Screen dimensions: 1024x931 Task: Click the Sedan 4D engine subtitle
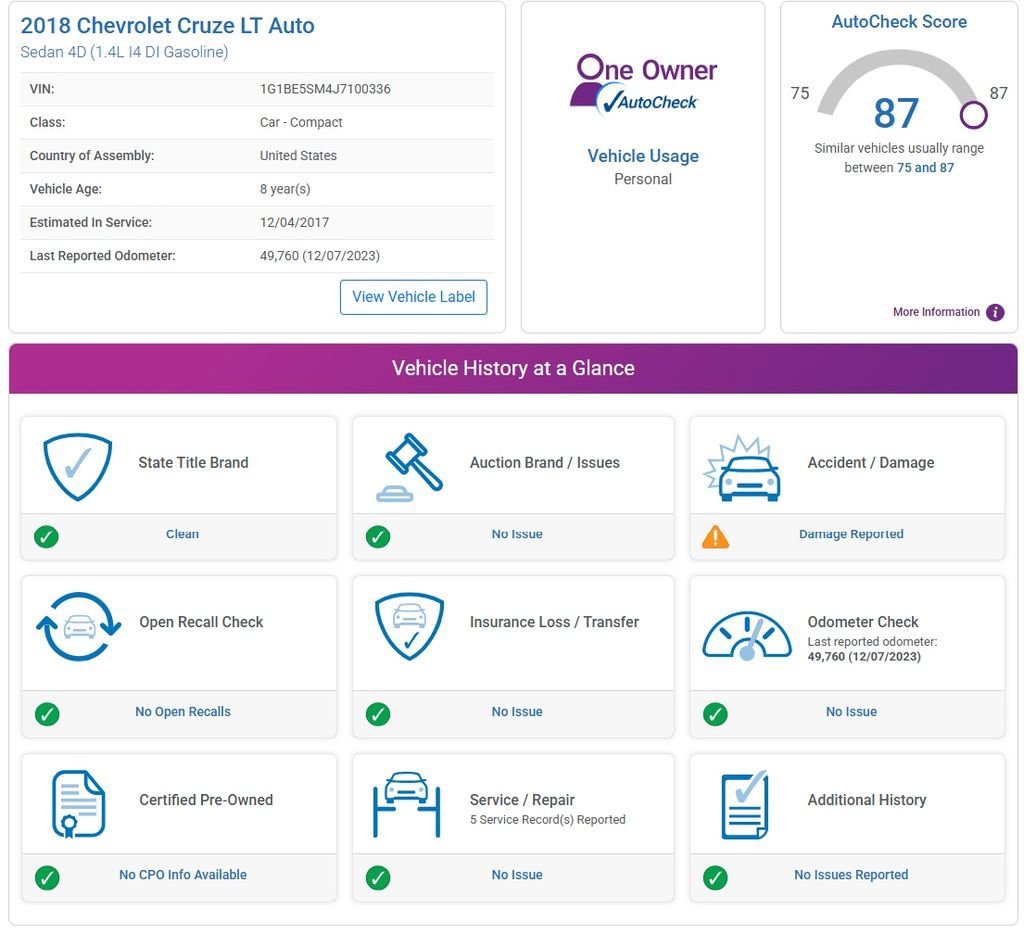(x=124, y=52)
